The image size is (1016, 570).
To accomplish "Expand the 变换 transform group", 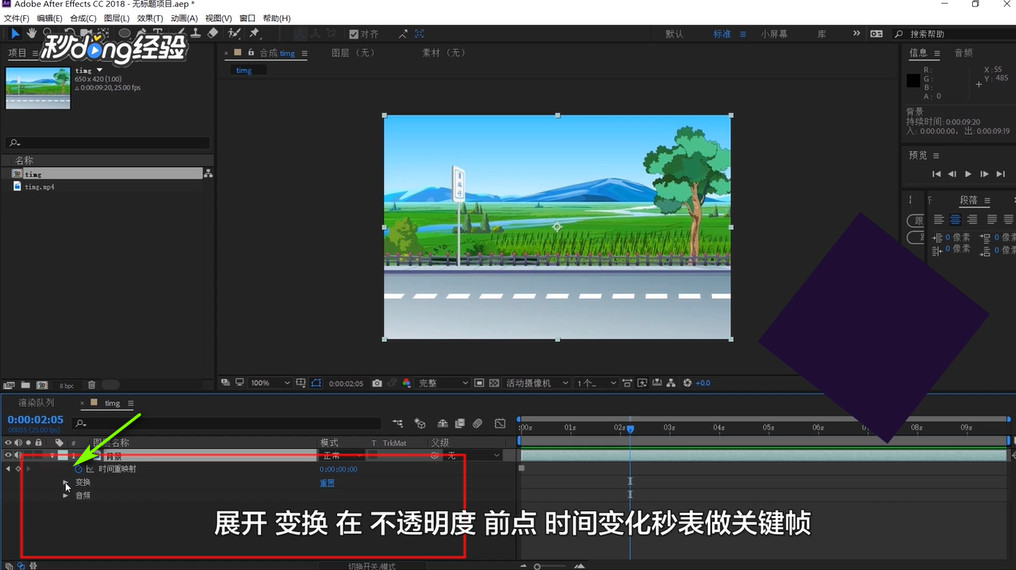I will tap(65, 483).
